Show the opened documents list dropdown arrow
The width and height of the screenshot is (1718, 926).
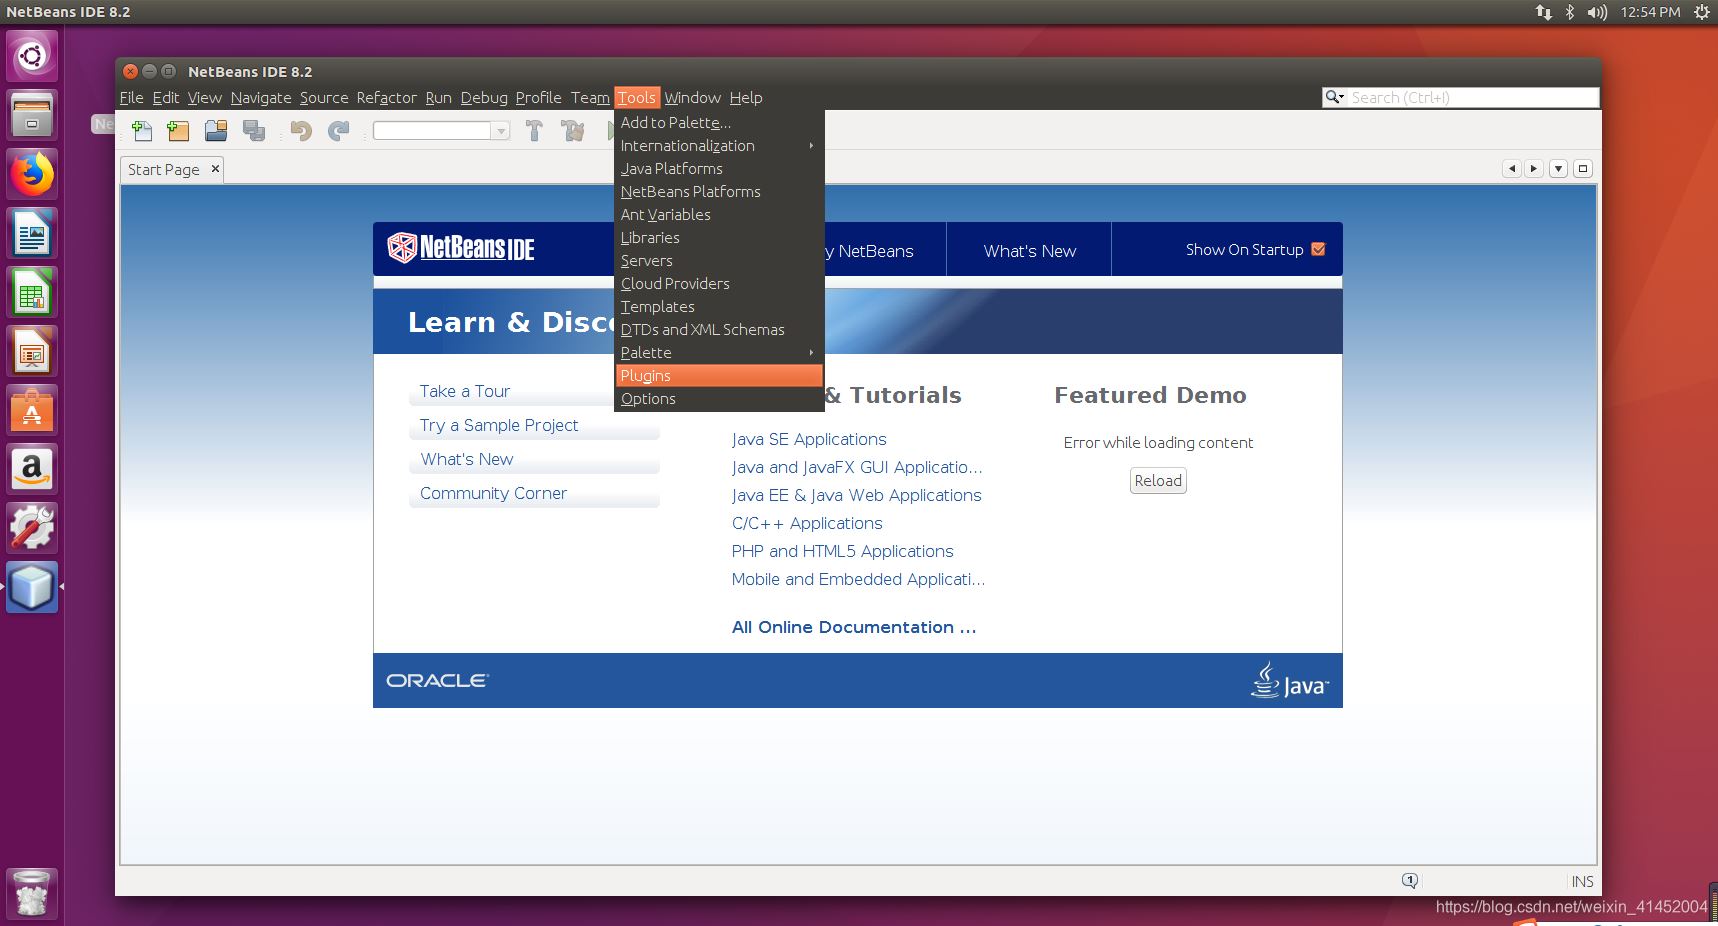click(x=1558, y=169)
